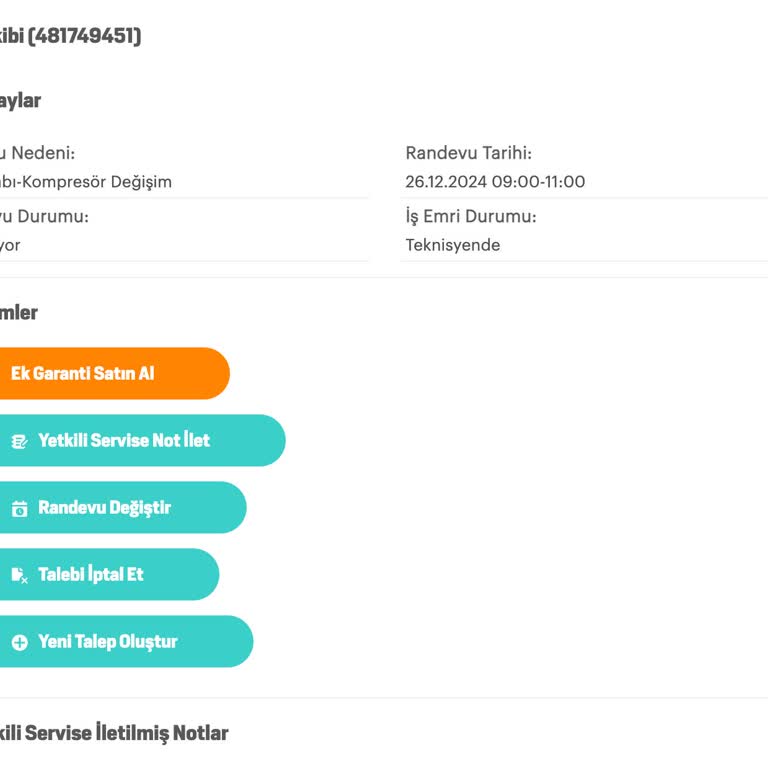Click the section heading above Ek Garanti button
768x768 pixels.
[18, 312]
